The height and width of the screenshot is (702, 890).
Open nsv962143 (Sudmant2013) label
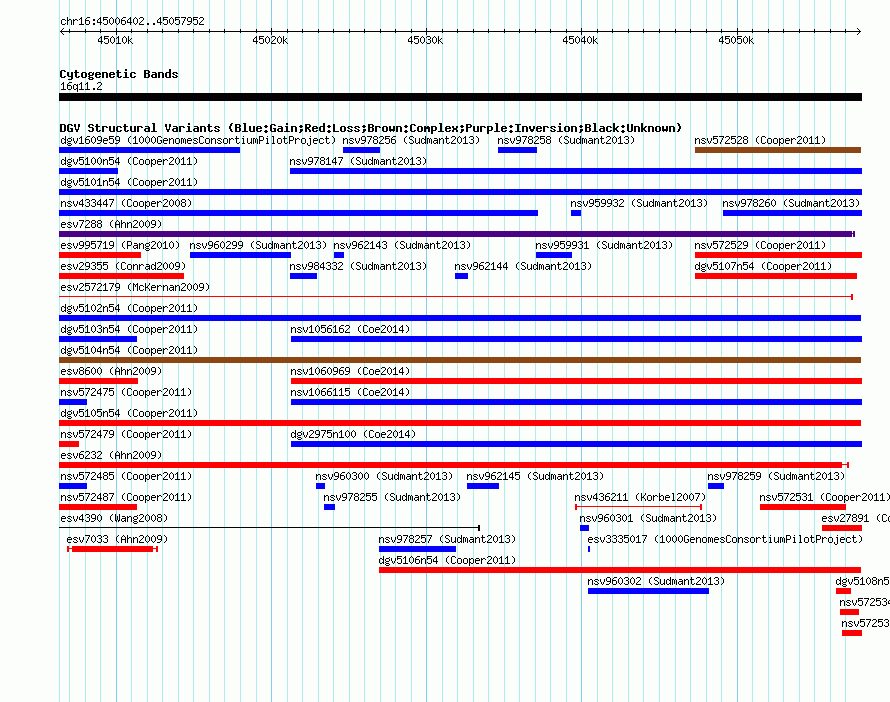coord(402,245)
